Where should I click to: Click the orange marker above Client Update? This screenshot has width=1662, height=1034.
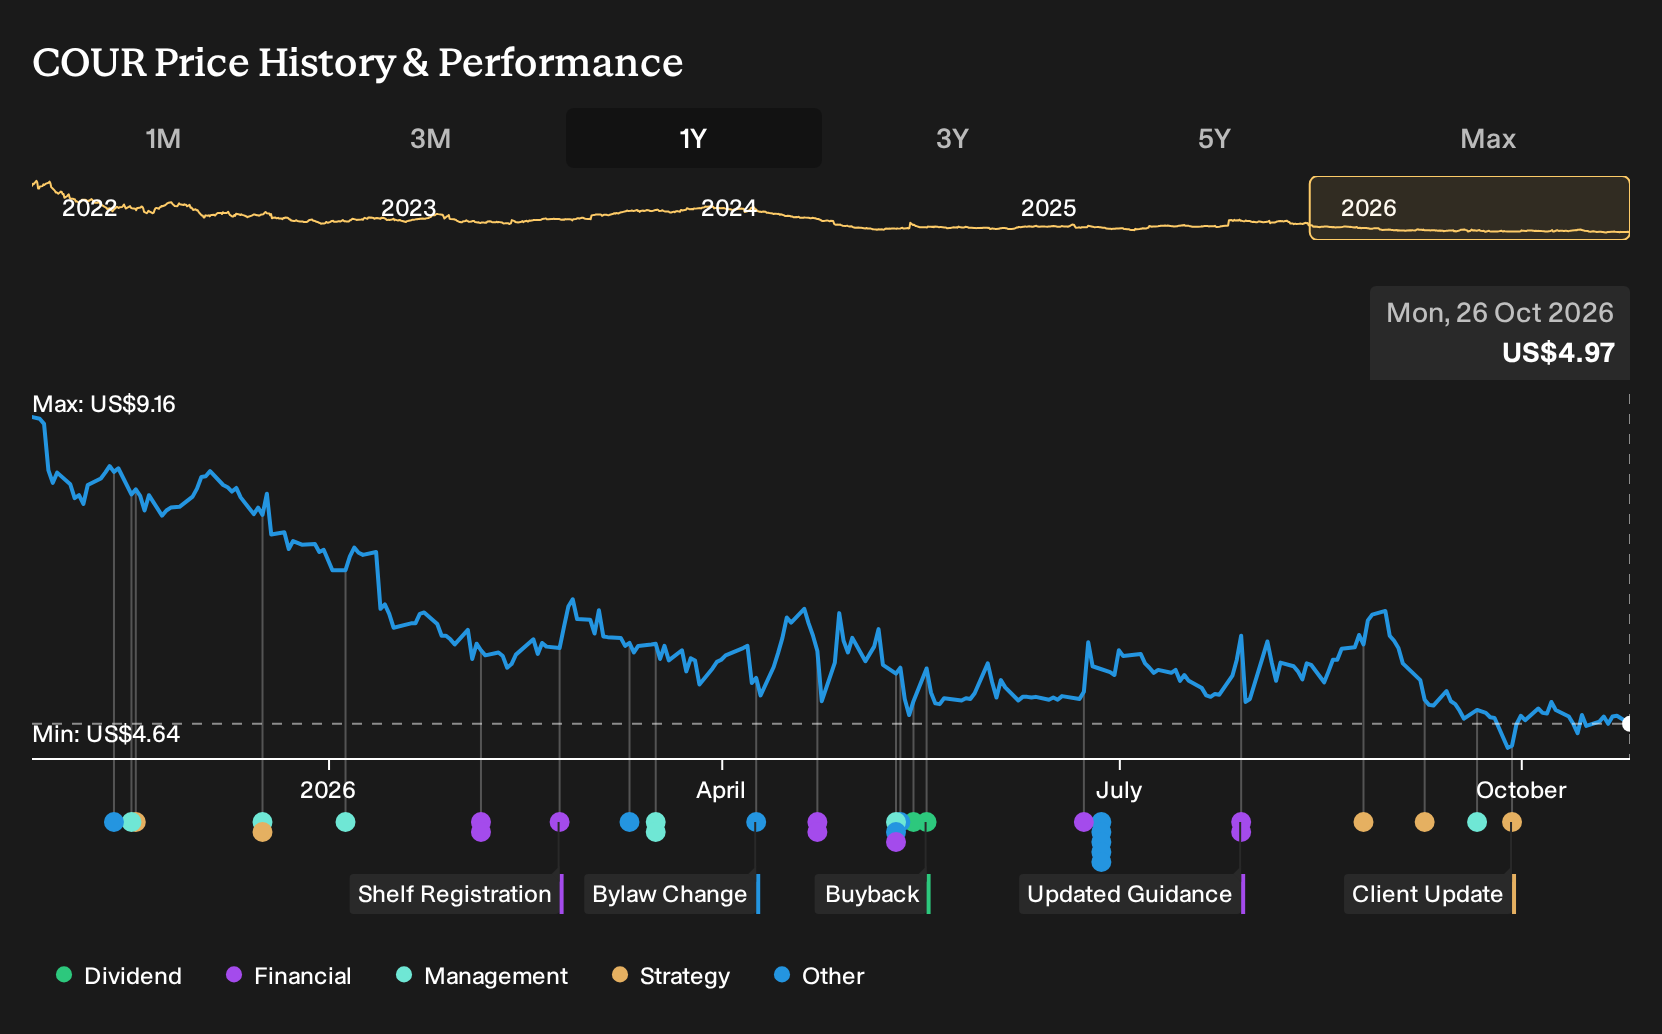pyautogui.click(x=1512, y=822)
